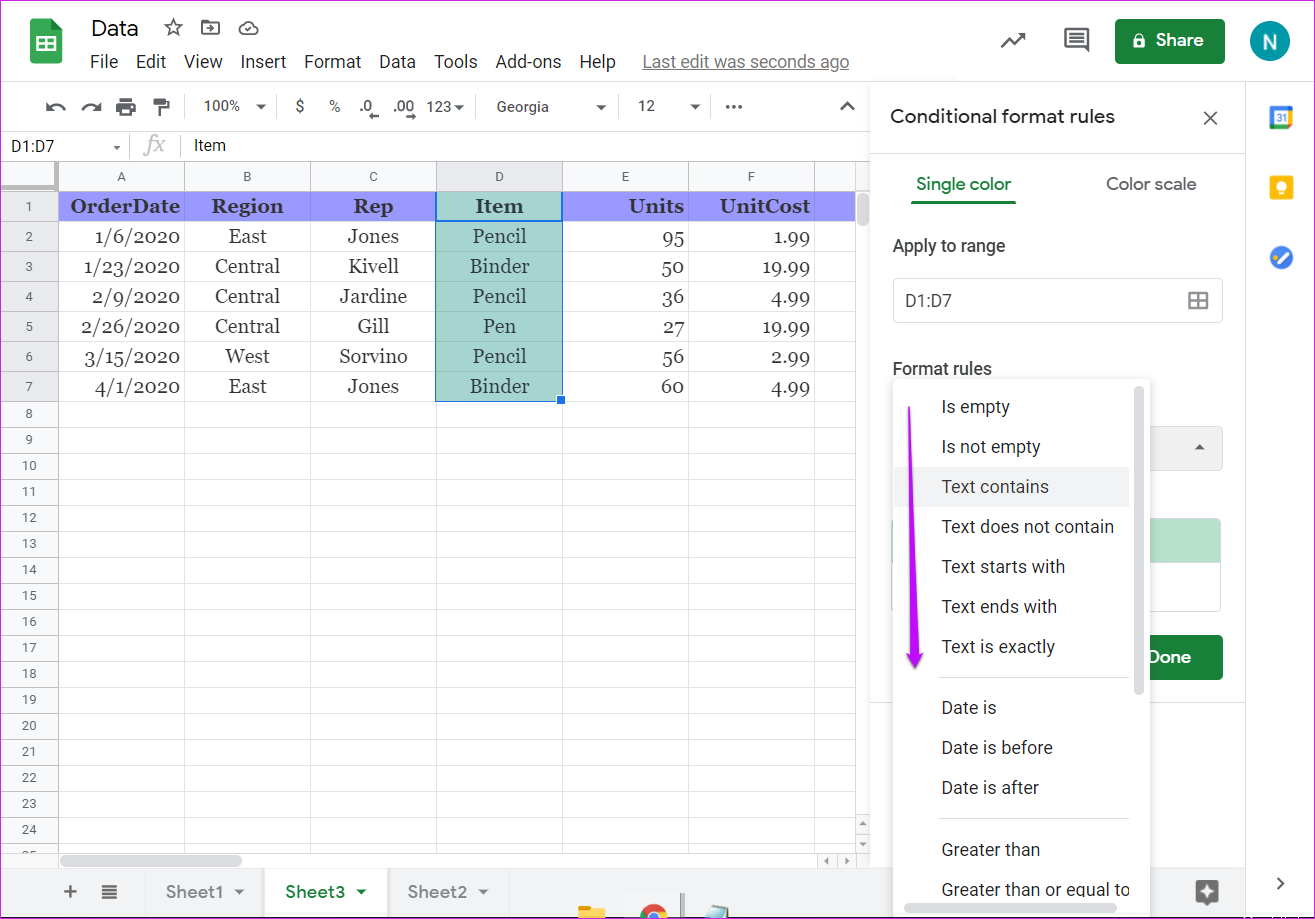Click the Done button
The image size is (1315, 919).
(x=1186, y=657)
